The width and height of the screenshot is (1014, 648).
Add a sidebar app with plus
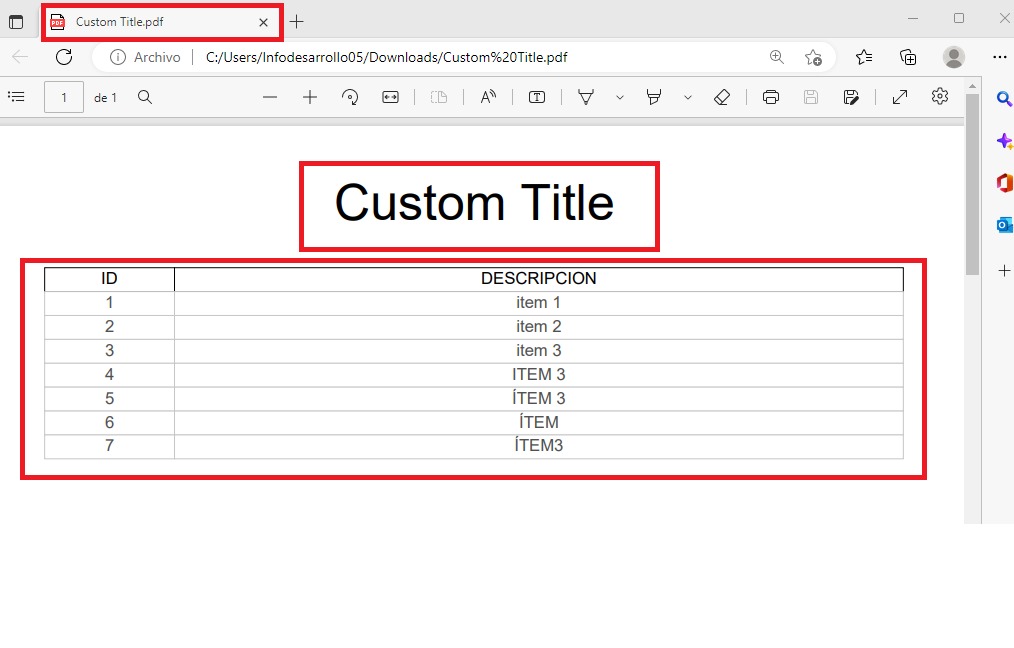1004,270
